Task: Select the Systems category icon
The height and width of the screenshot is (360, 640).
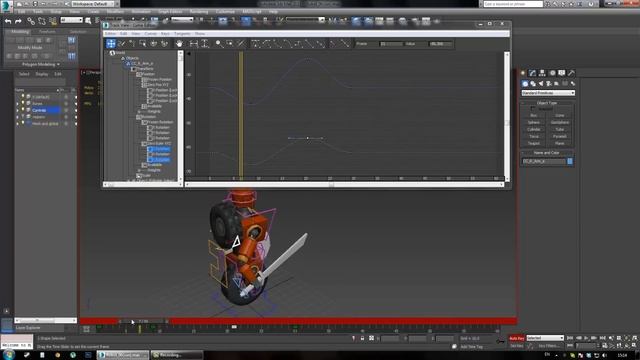Action: tap(573, 84)
